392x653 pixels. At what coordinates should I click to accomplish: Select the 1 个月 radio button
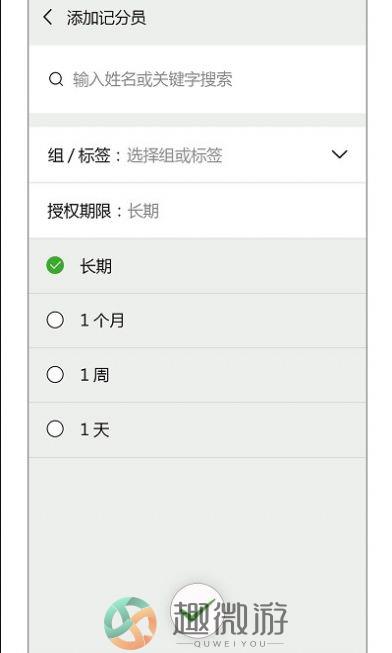click(x=55, y=320)
